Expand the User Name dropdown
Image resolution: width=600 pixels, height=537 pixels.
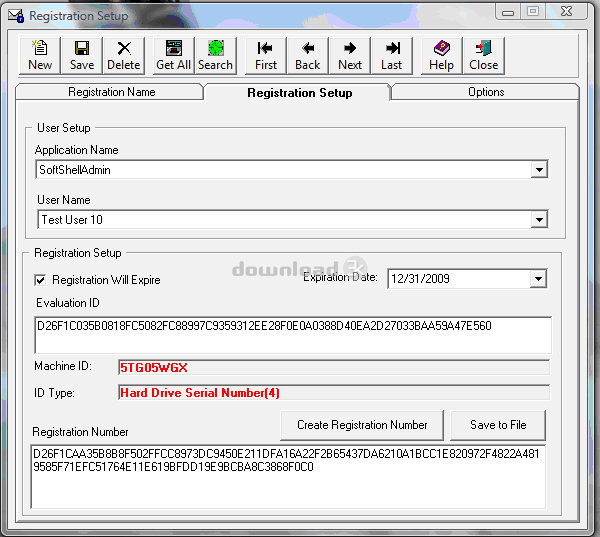point(539,220)
